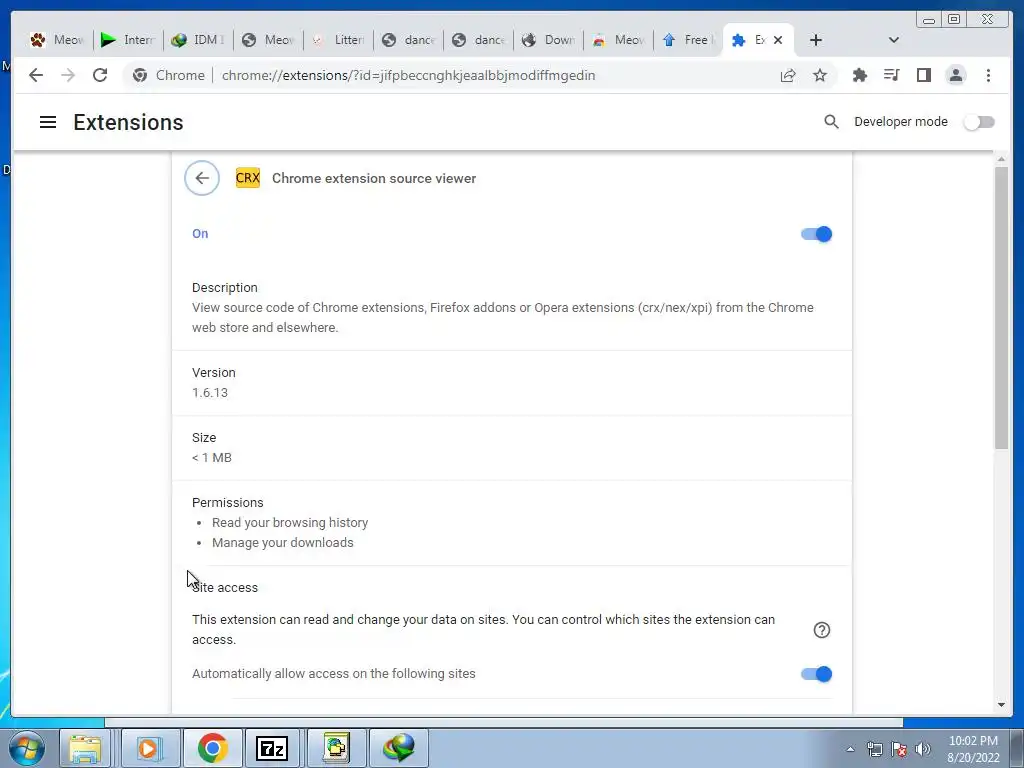Expand the tab search dropdown chevron

click(x=894, y=40)
